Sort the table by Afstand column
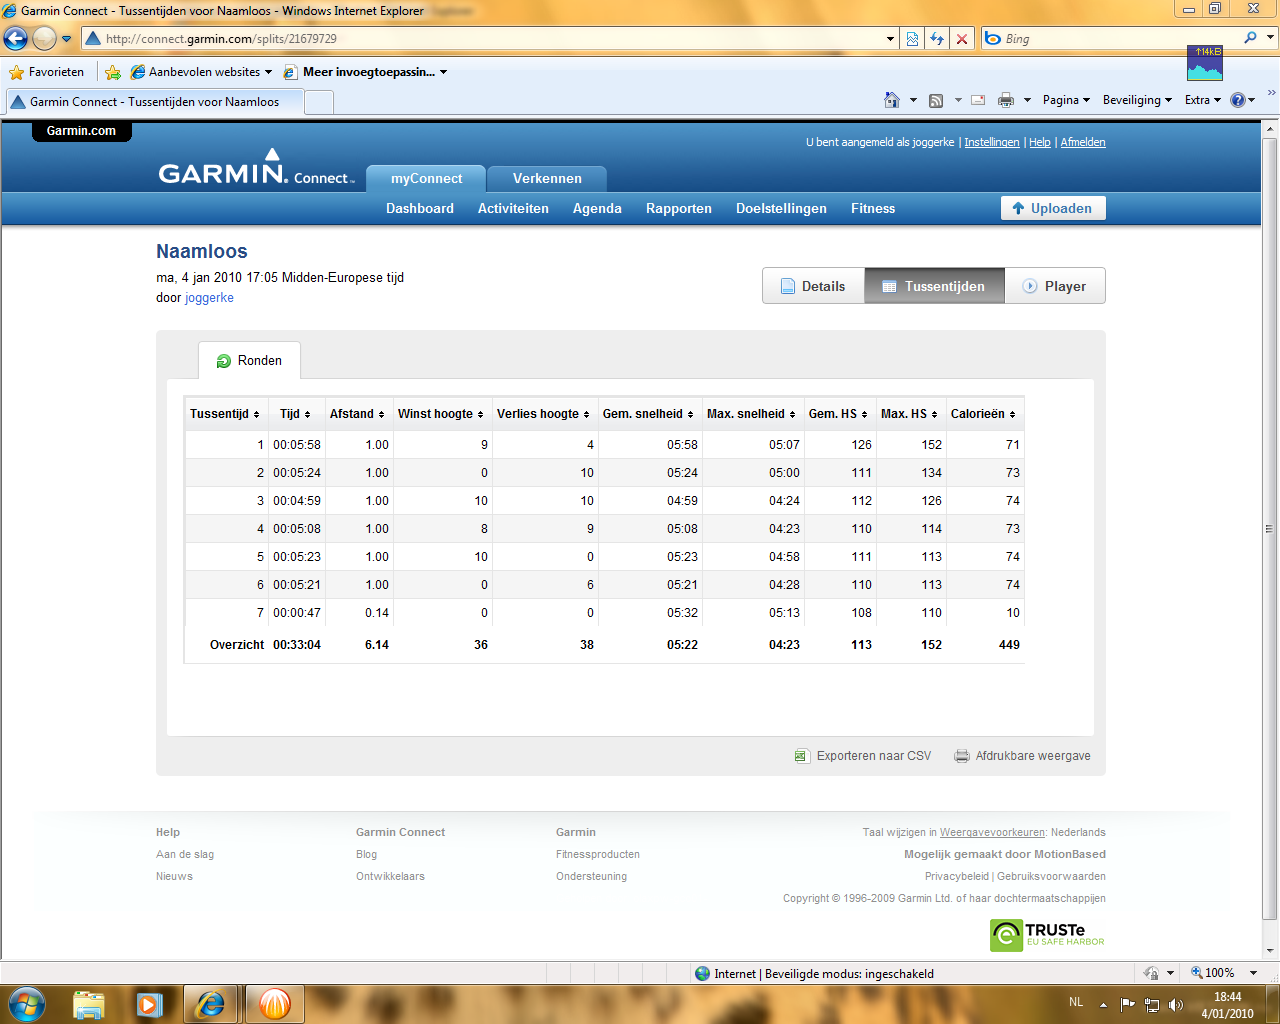The width and height of the screenshot is (1280, 1024). [357, 414]
